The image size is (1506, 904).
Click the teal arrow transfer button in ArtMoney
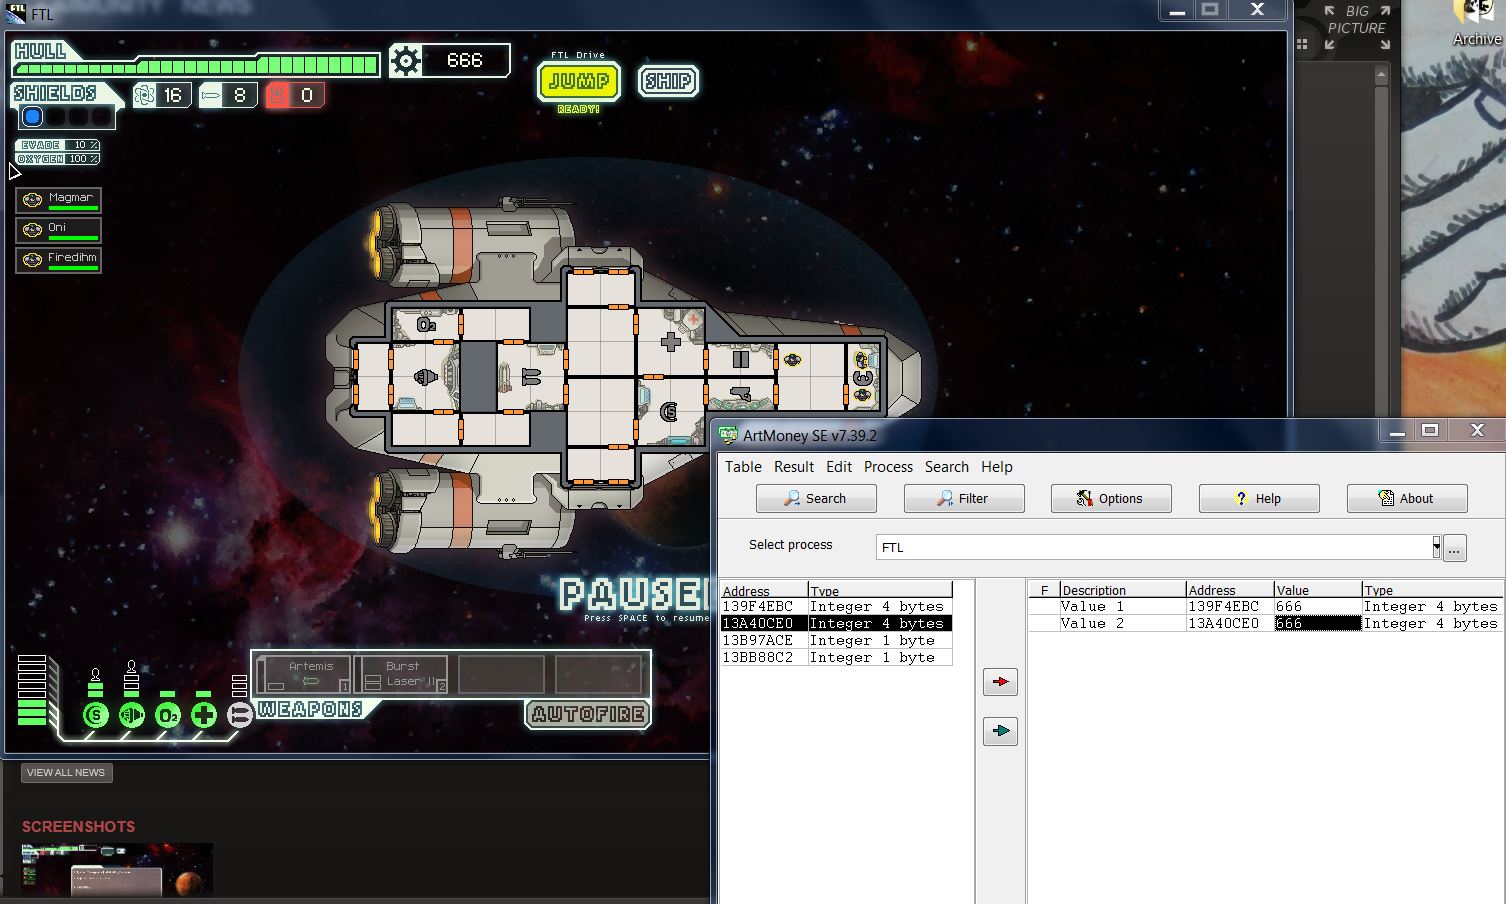click(1000, 731)
